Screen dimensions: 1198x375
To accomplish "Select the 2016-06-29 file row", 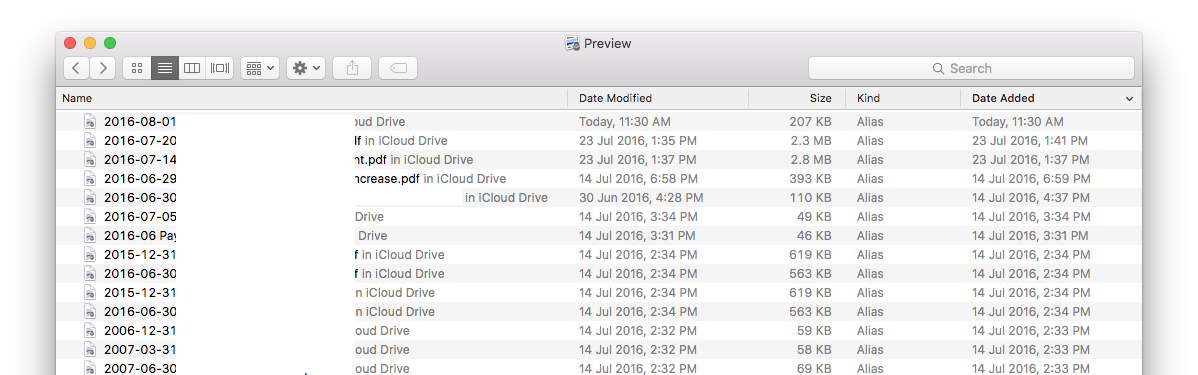I will (599, 179).
